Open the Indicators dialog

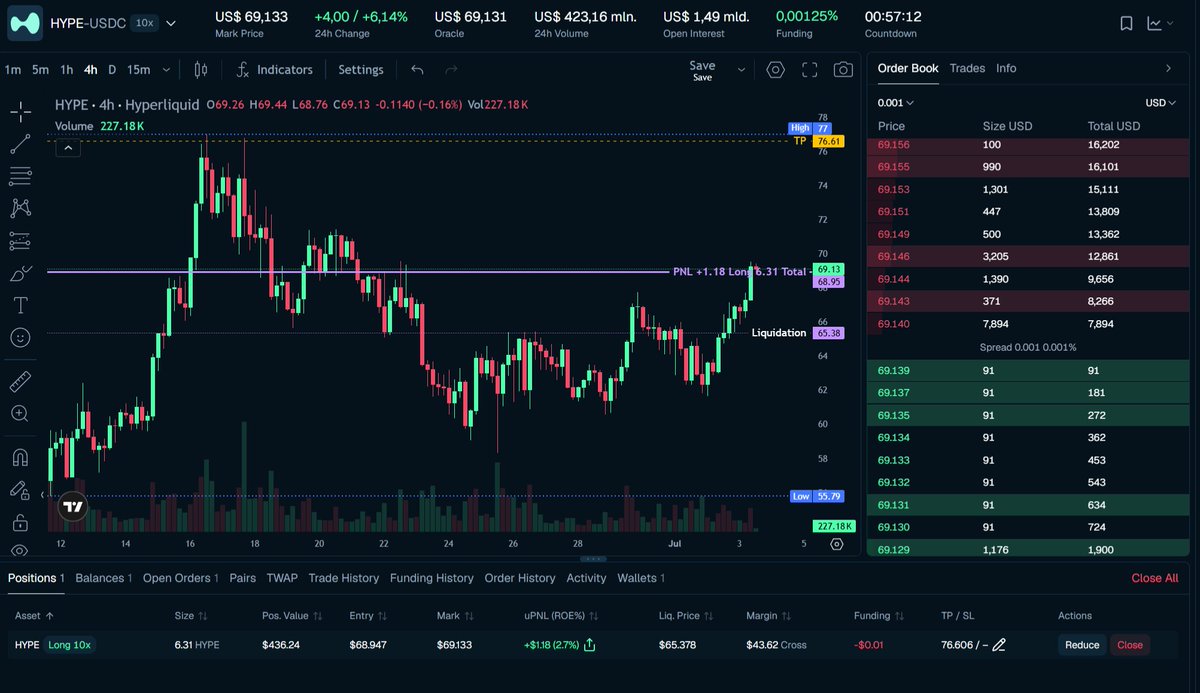click(275, 70)
